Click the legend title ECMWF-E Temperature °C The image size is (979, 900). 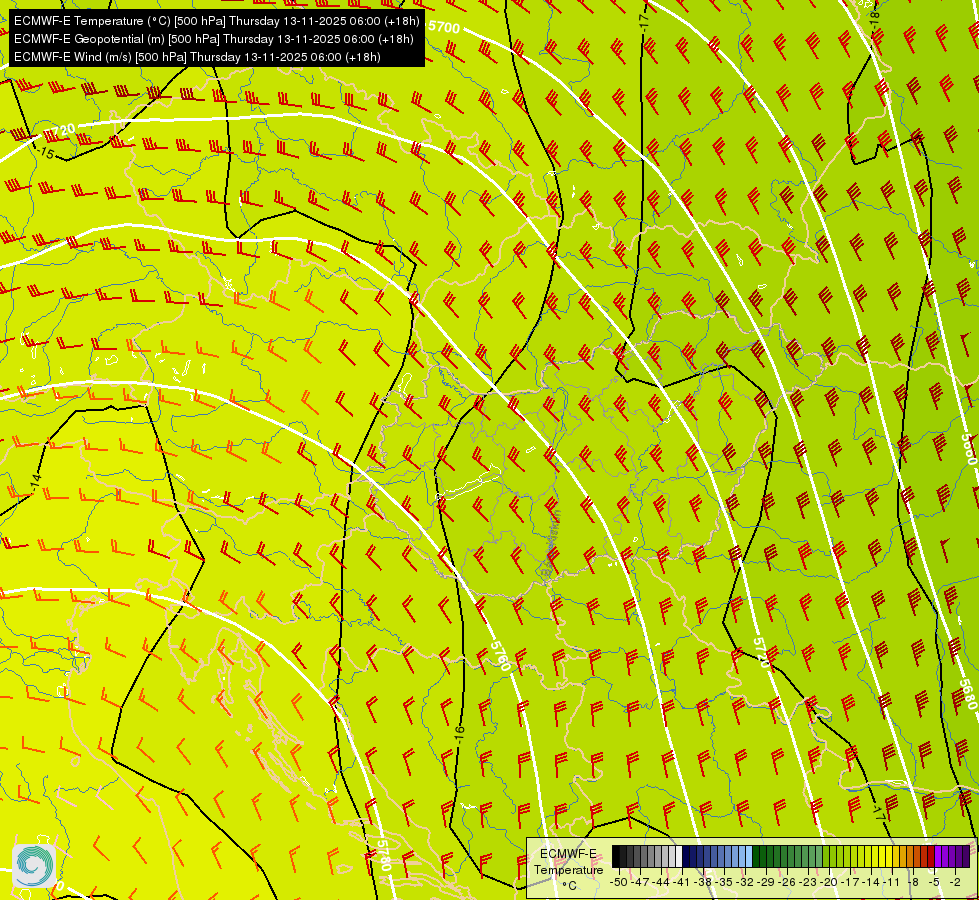(x=569, y=870)
